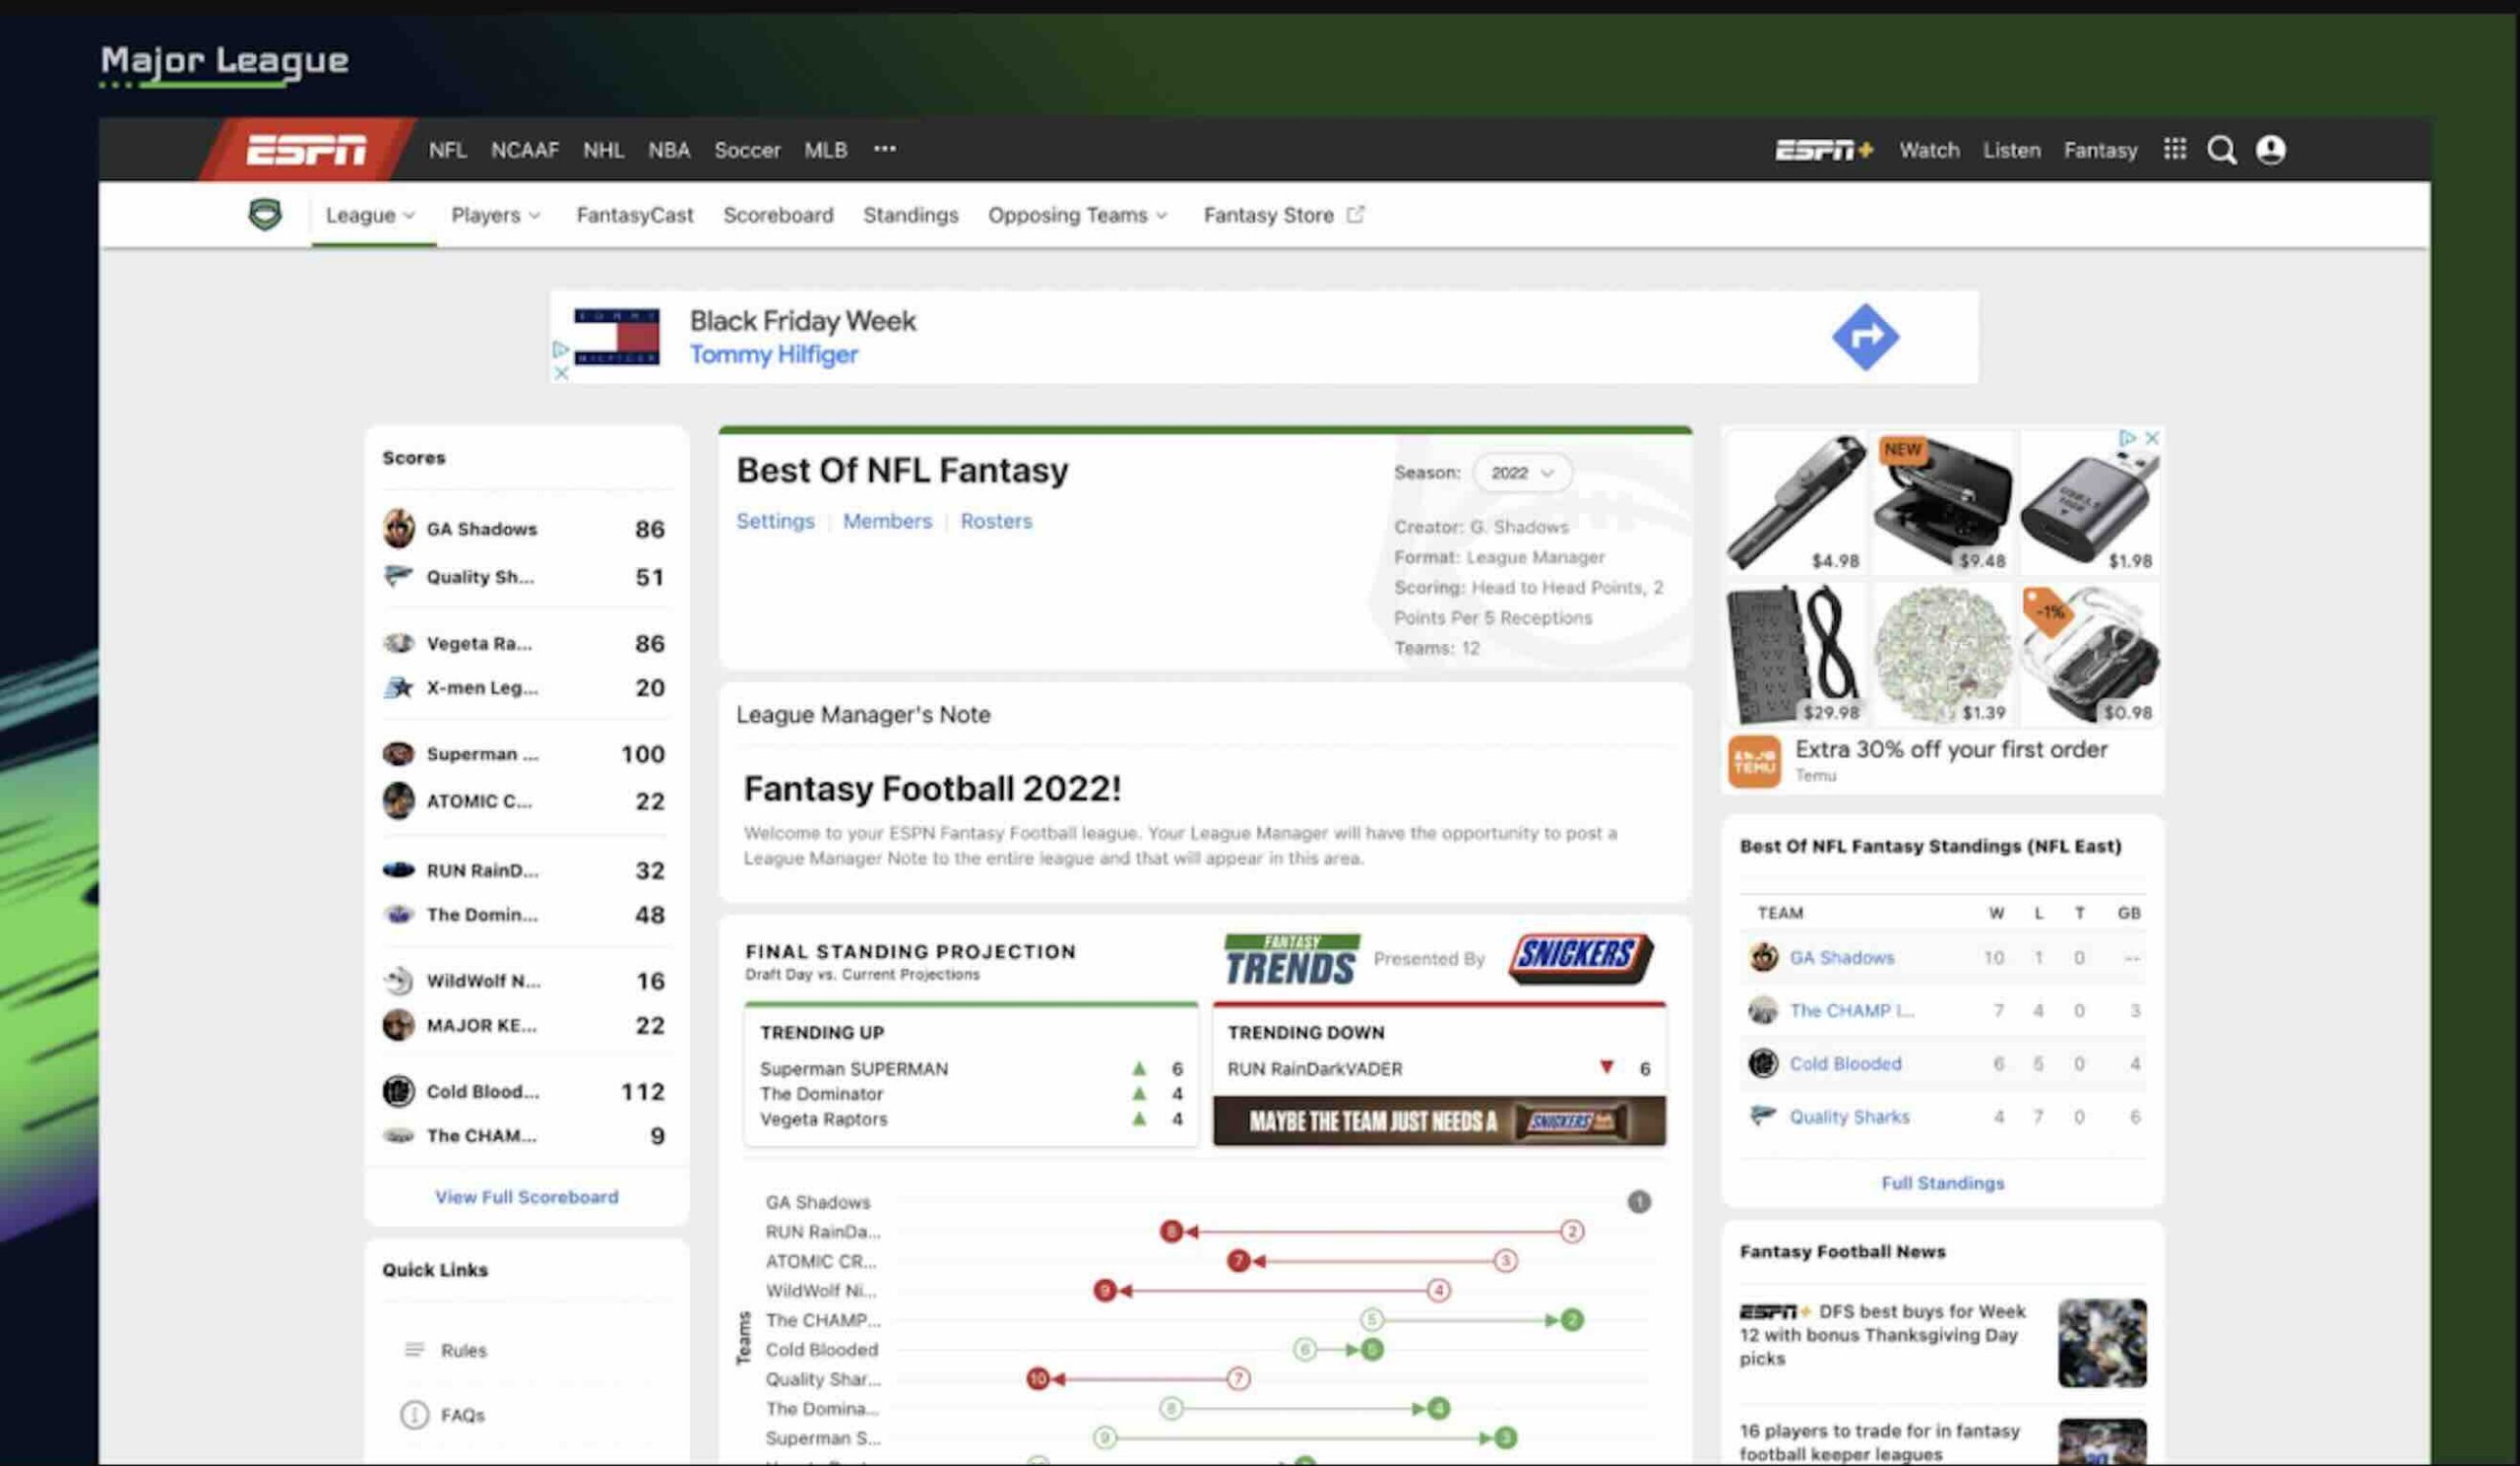Expand the League dropdown menu
The height and width of the screenshot is (1466, 2520).
[x=370, y=215]
